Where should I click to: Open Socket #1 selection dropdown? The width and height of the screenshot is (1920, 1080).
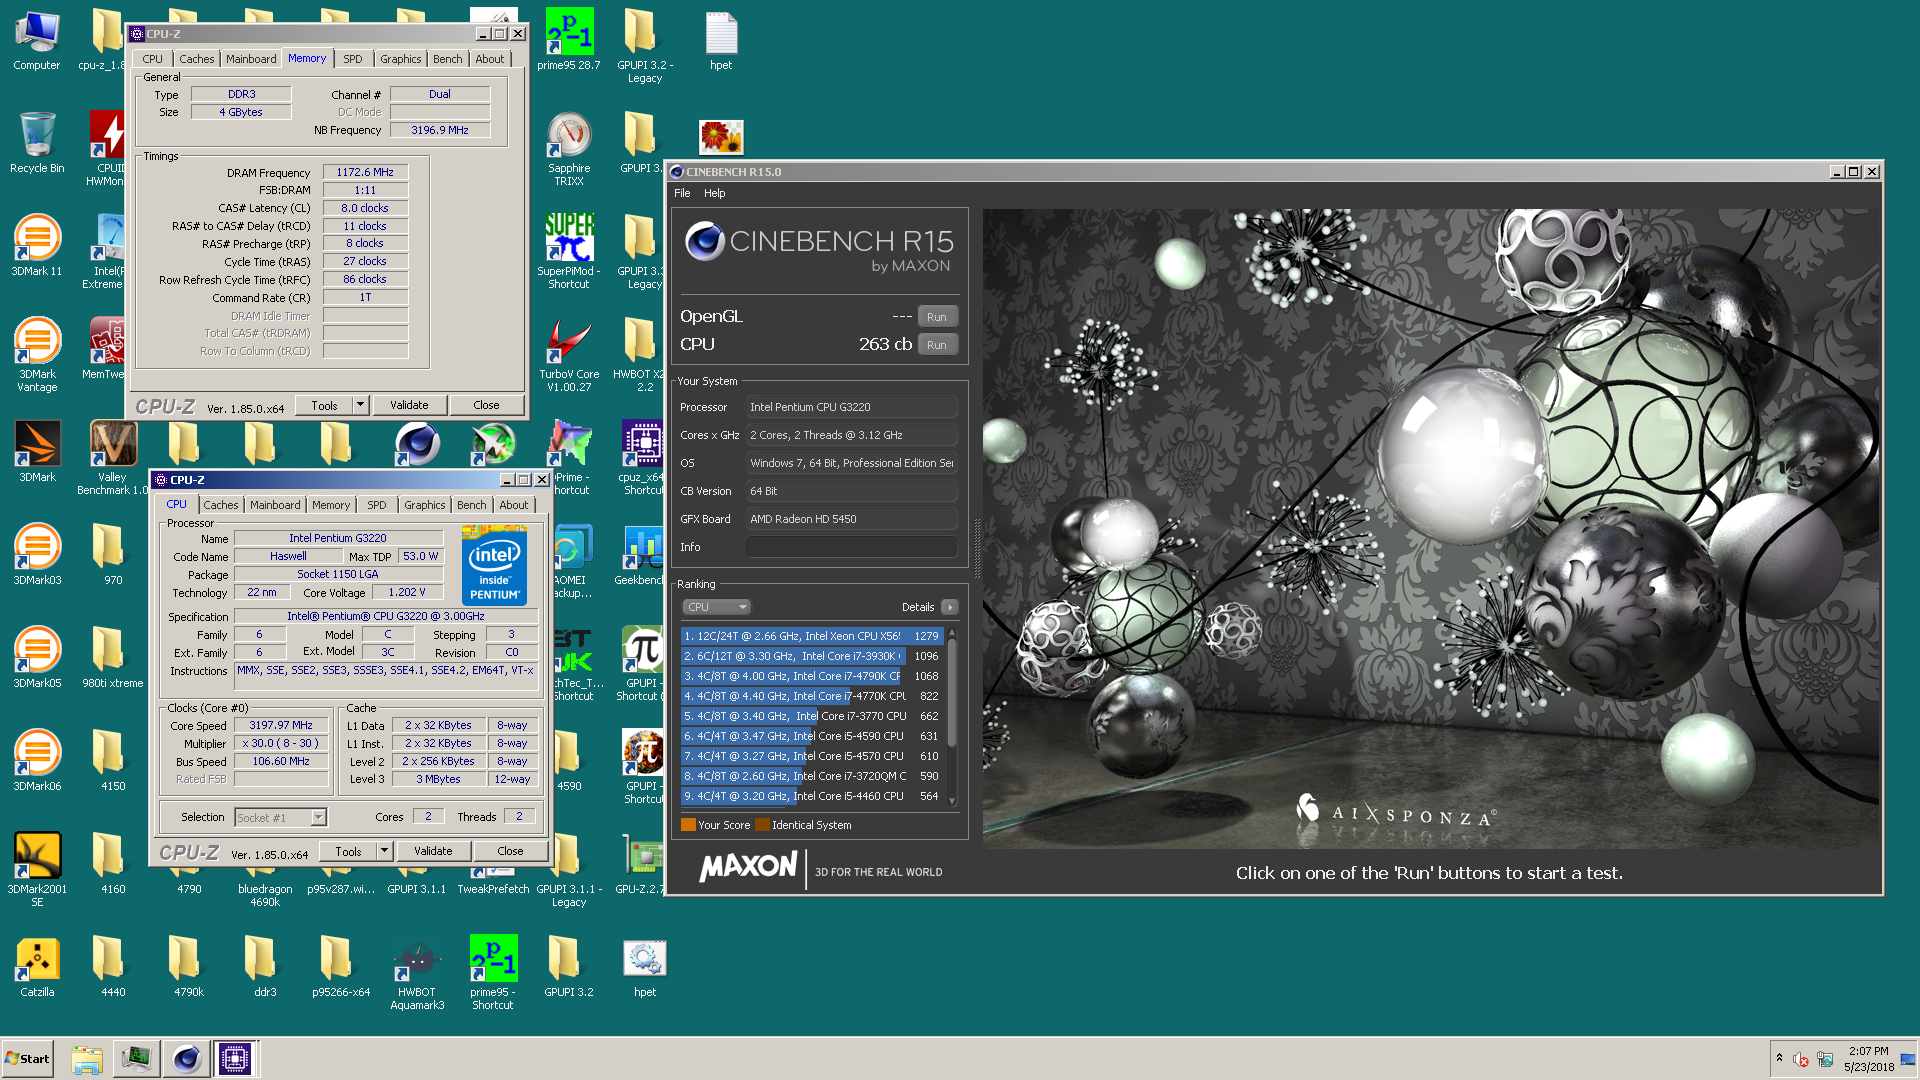click(281, 818)
